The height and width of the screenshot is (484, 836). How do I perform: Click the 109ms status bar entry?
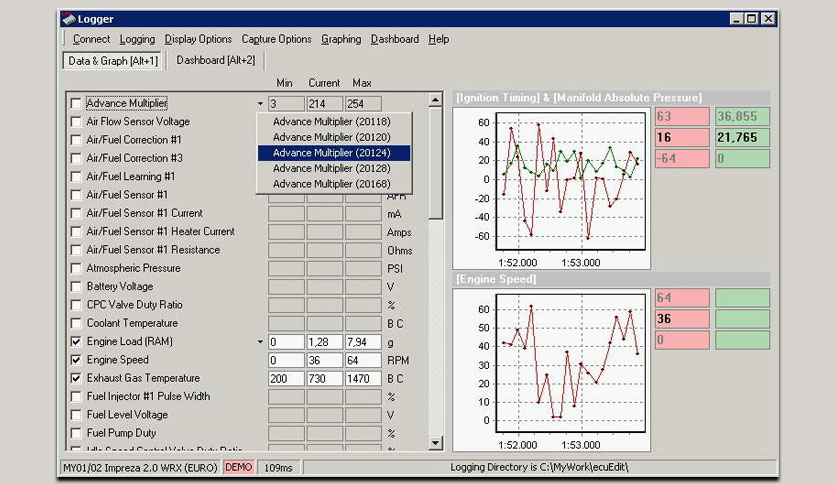coord(278,467)
